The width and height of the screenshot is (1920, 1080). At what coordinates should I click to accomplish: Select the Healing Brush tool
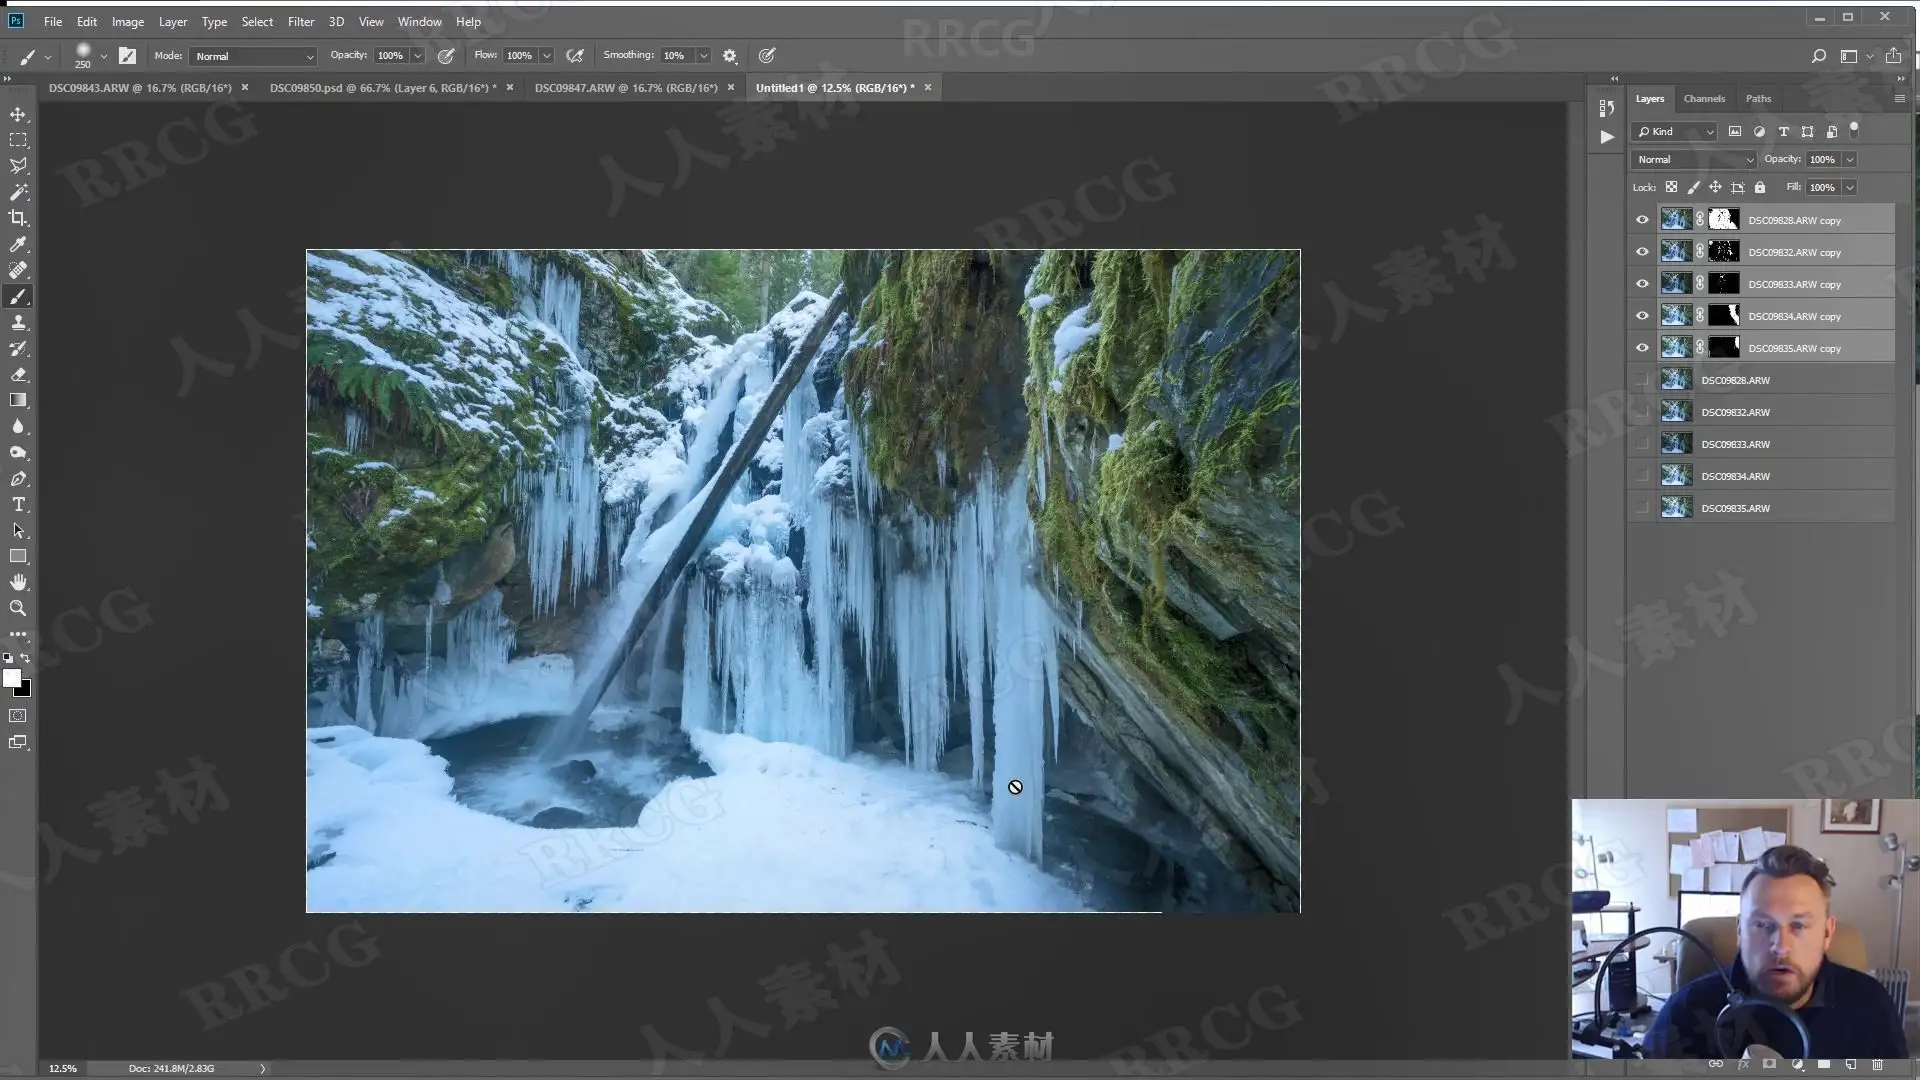[18, 270]
